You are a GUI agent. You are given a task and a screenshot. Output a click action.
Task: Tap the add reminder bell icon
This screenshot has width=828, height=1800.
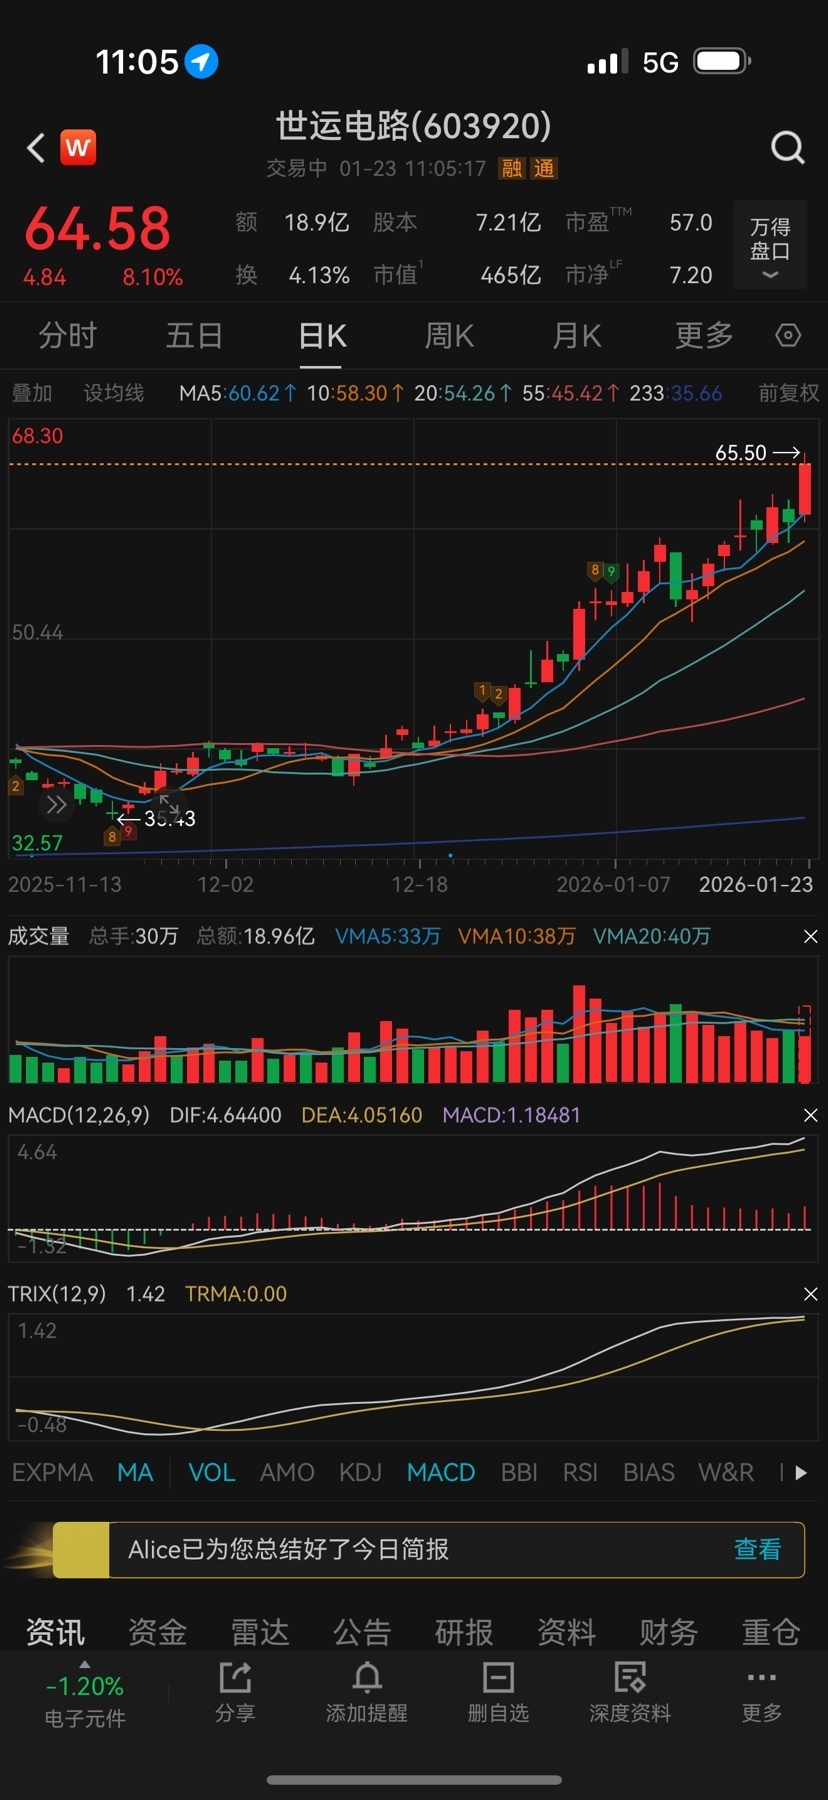coord(367,1692)
